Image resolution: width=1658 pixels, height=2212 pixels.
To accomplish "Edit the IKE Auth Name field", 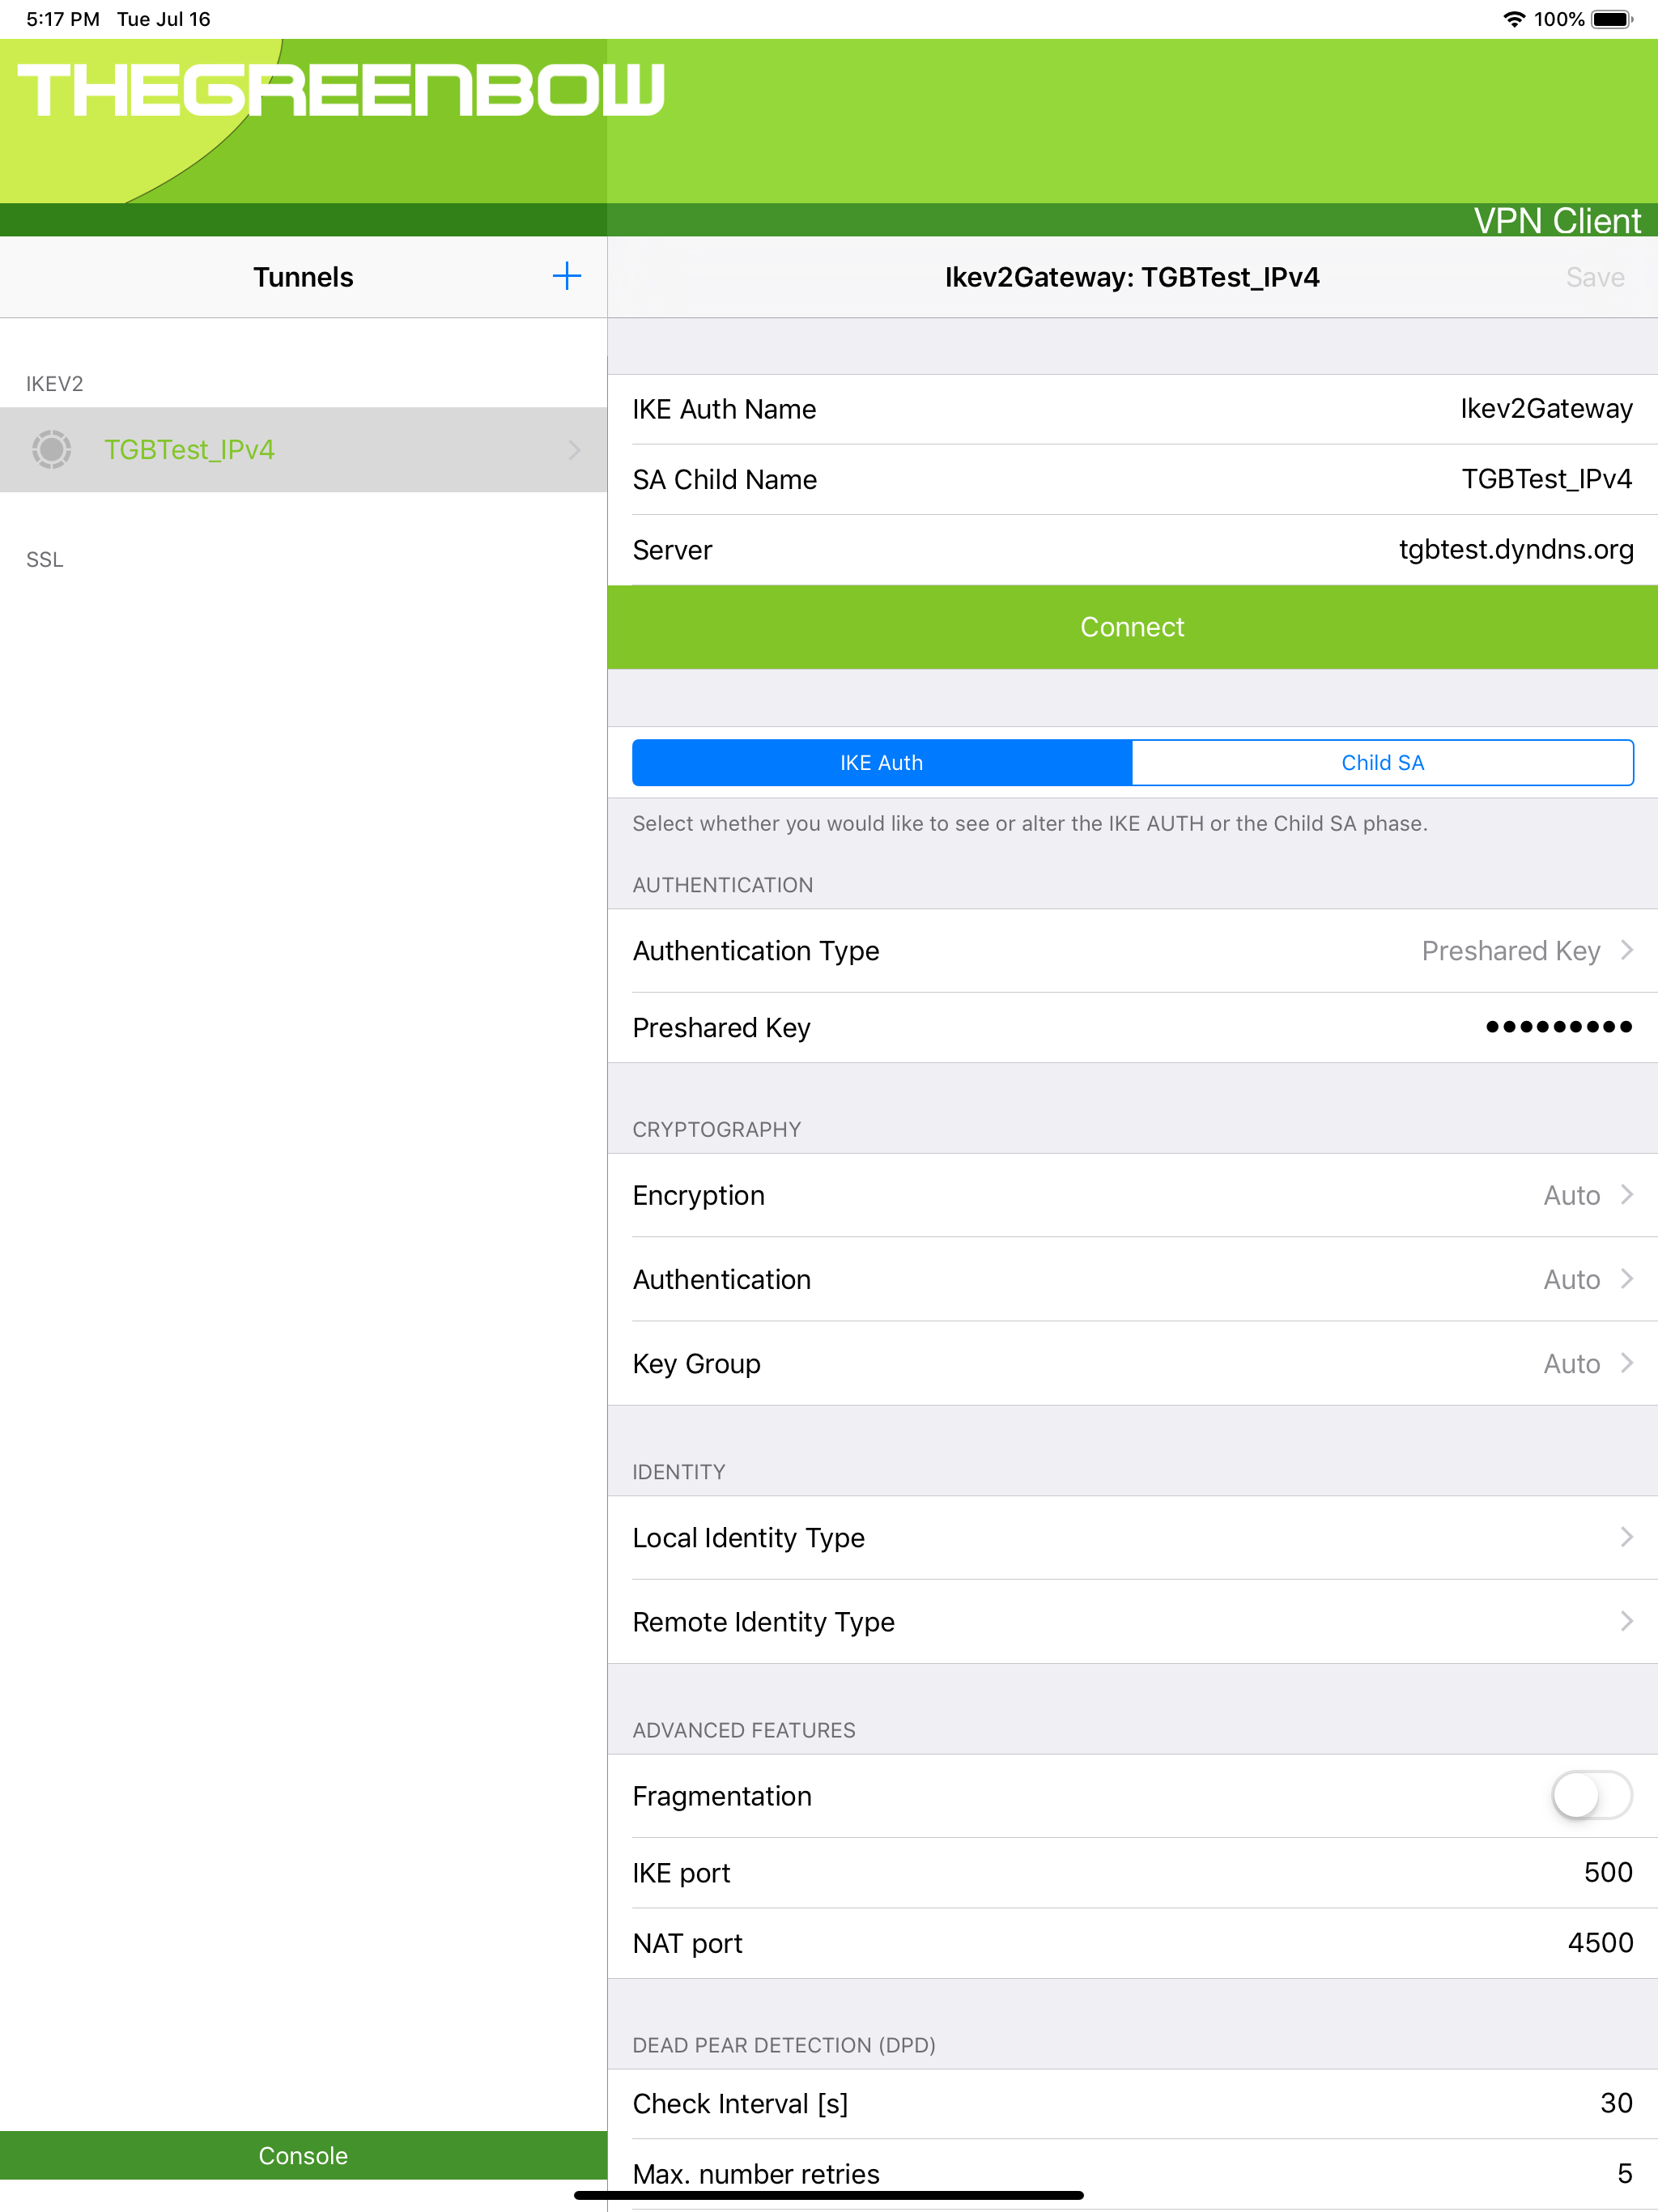I will [1132, 409].
